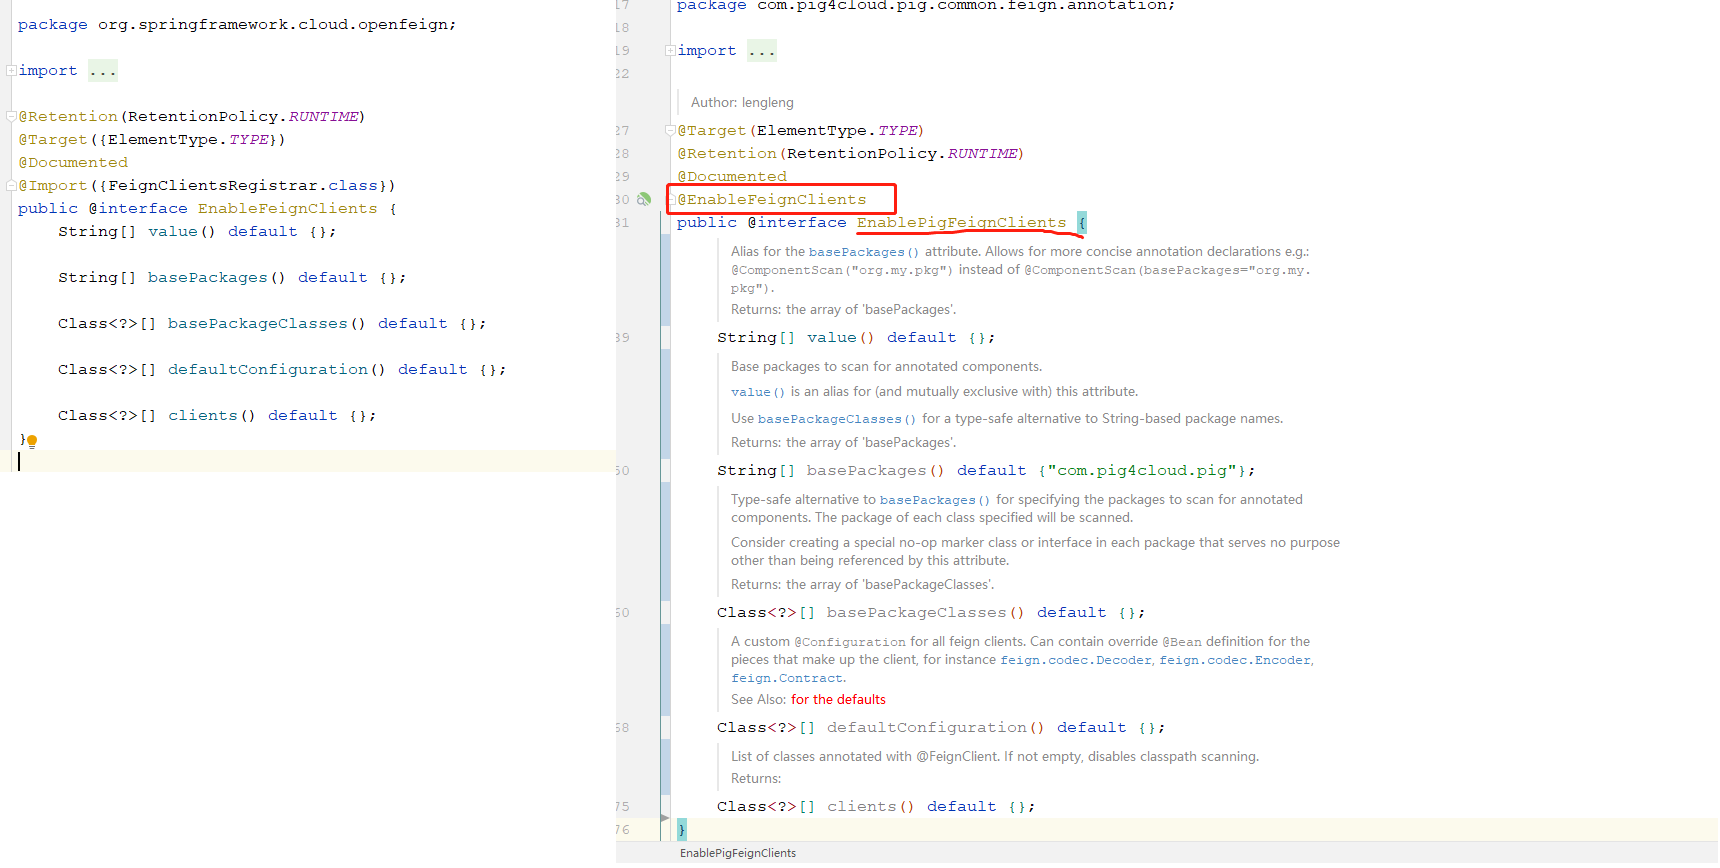Click the feign.codec.Decoder doc link
Viewport: 1720px width, 868px height.
pos(1076,660)
